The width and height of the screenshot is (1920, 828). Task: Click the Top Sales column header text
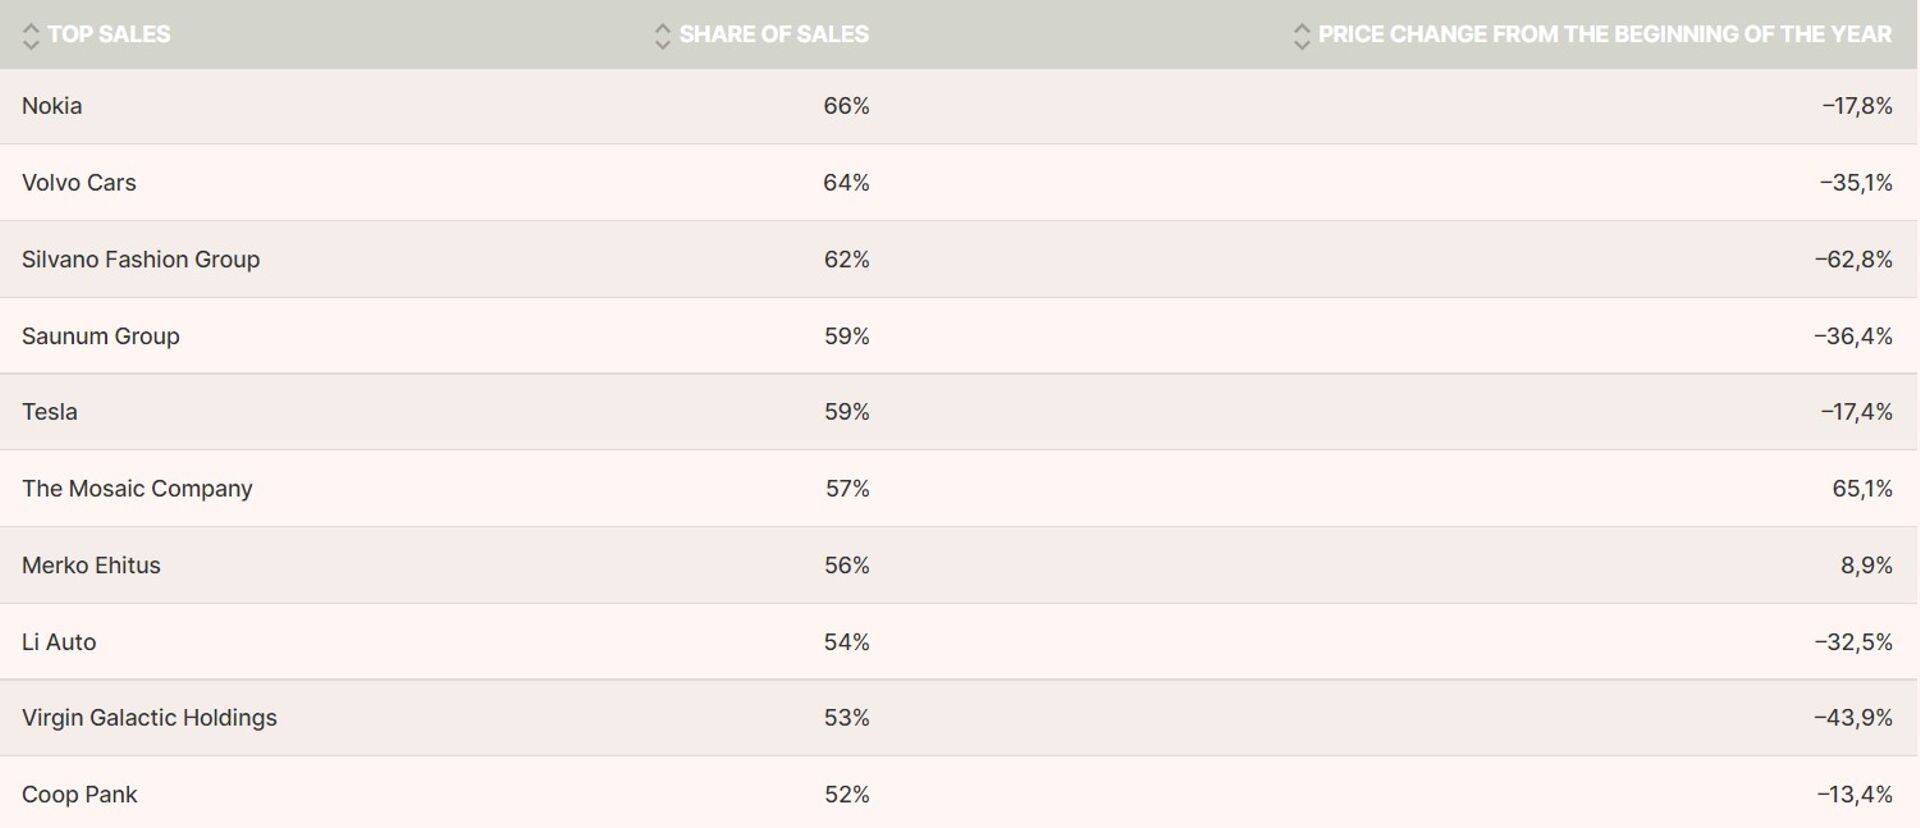point(109,34)
